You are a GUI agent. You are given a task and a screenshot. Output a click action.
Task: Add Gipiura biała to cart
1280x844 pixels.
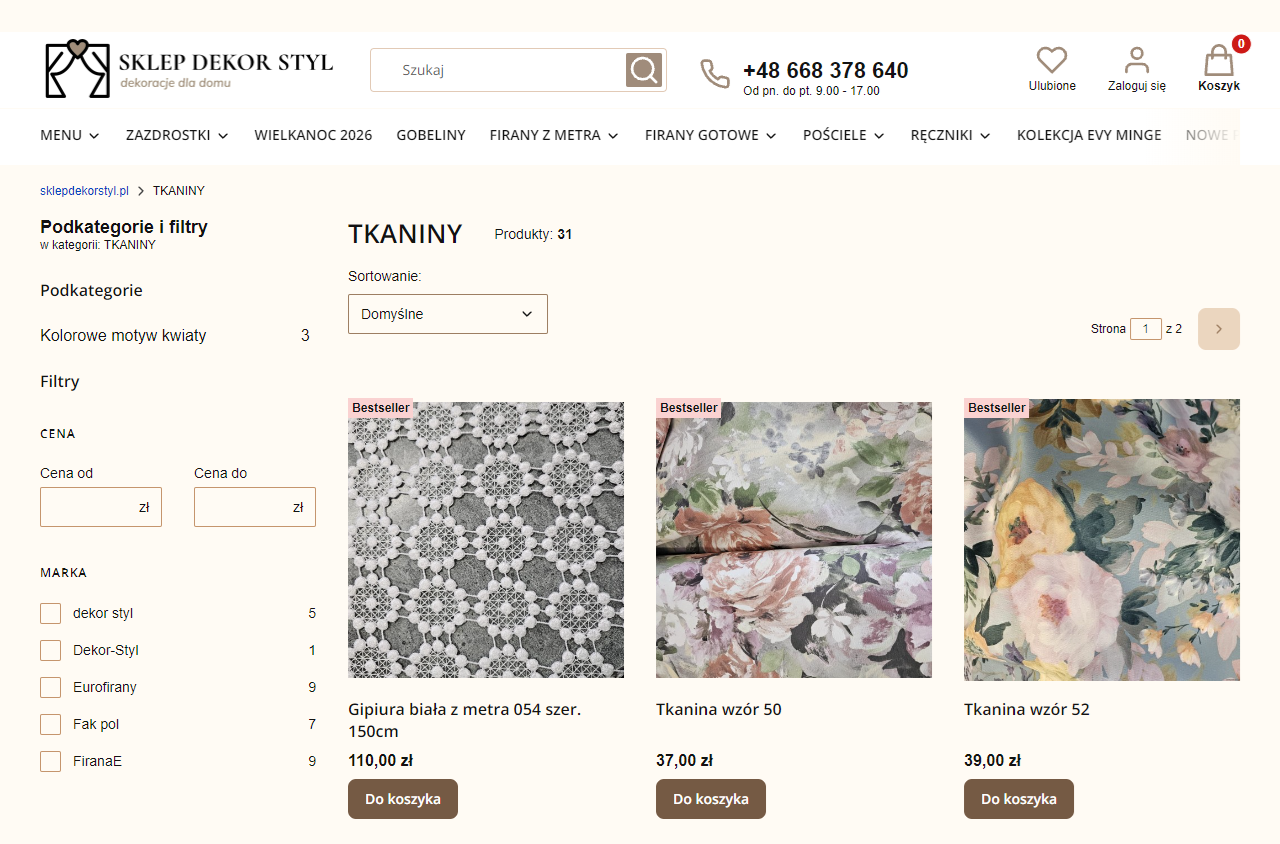point(403,799)
